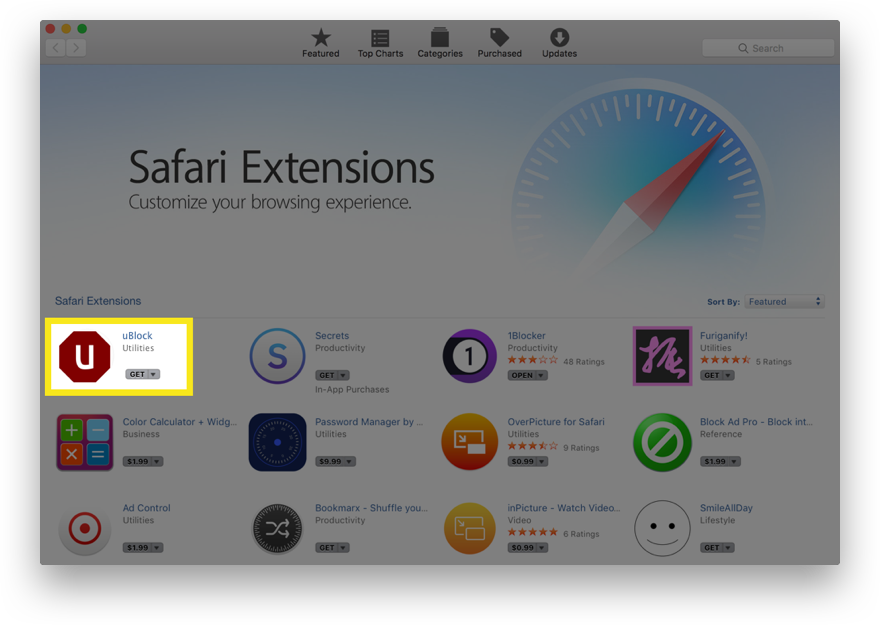The width and height of the screenshot is (880, 625).
Task: Open the Block Ad Pro title link
Action: point(756,422)
